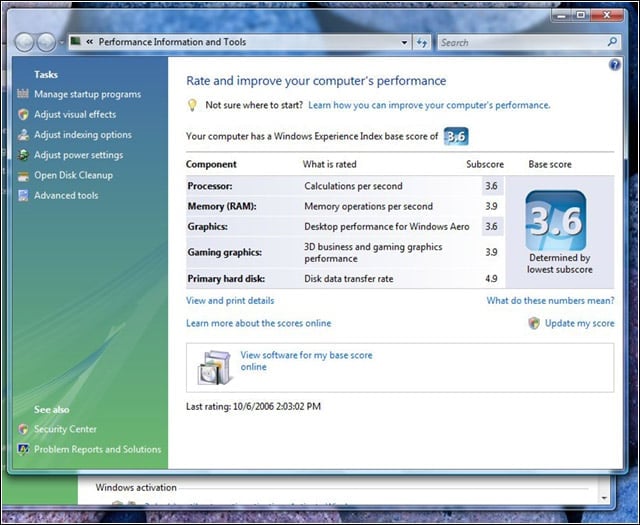This screenshot has height=525, width=640.
Task: Click the software box icon
Action: coord(216,368)
